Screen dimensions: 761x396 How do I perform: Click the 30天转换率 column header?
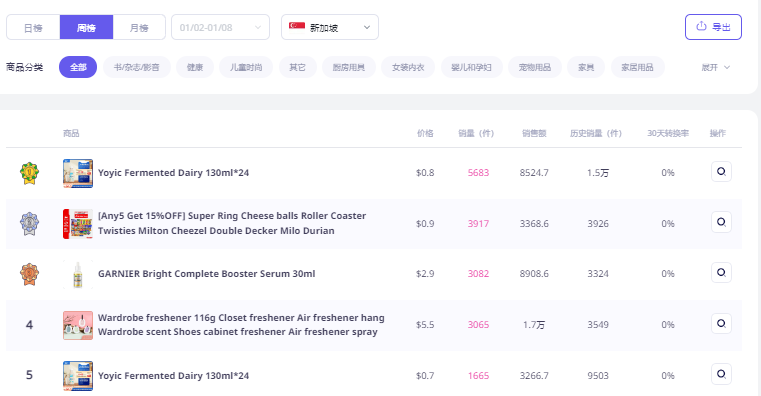click(668, 133)
